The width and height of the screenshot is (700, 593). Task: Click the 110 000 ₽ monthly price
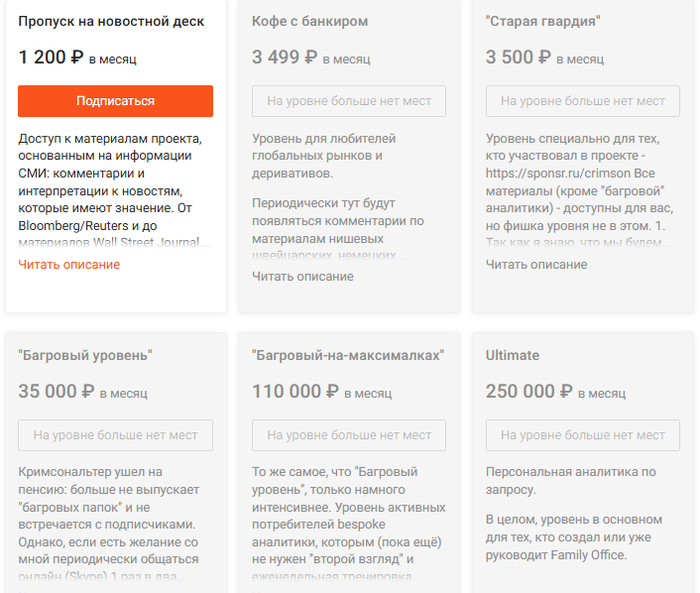295,391
